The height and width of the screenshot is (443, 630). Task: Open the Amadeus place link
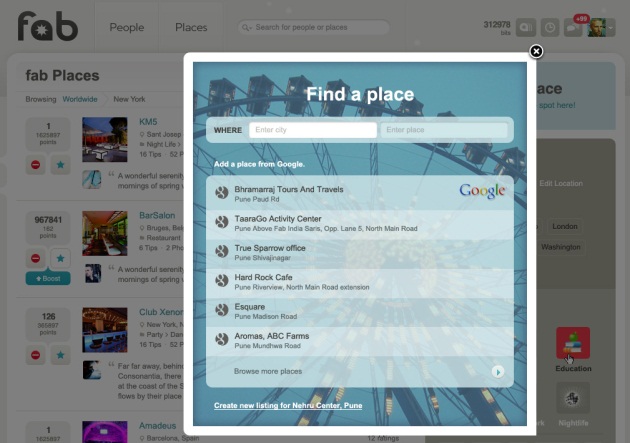[158, 426]
